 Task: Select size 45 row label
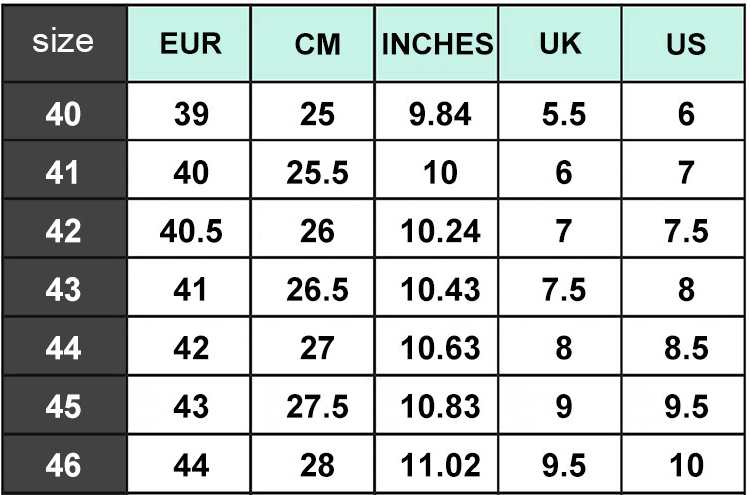pyautogui.click(x=63, y=407)
